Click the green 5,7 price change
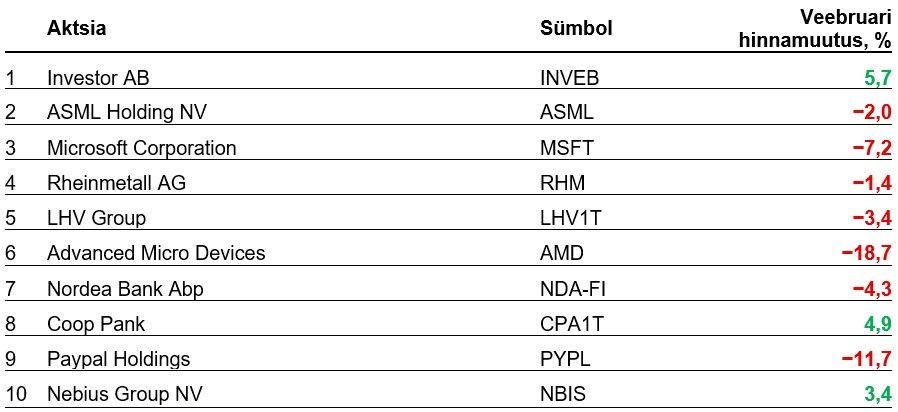 click(x=877, y=77)
